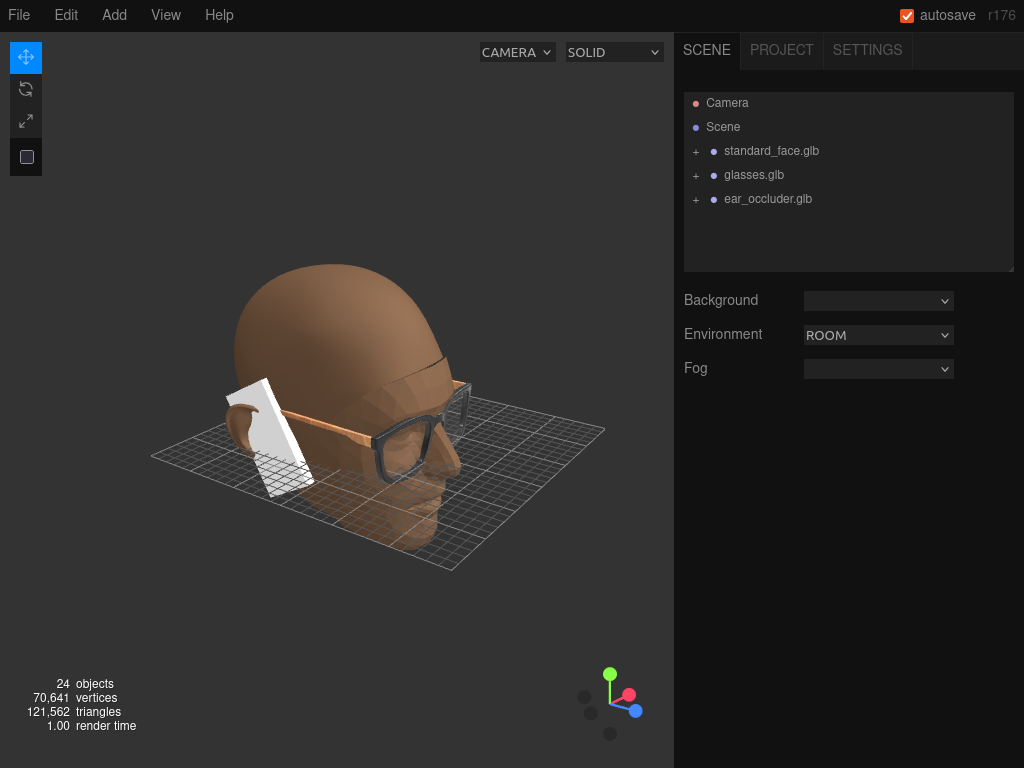The image size is (1024, 768).
Task: Click the 'vertices' count label
Action: (x=97, y=698)
